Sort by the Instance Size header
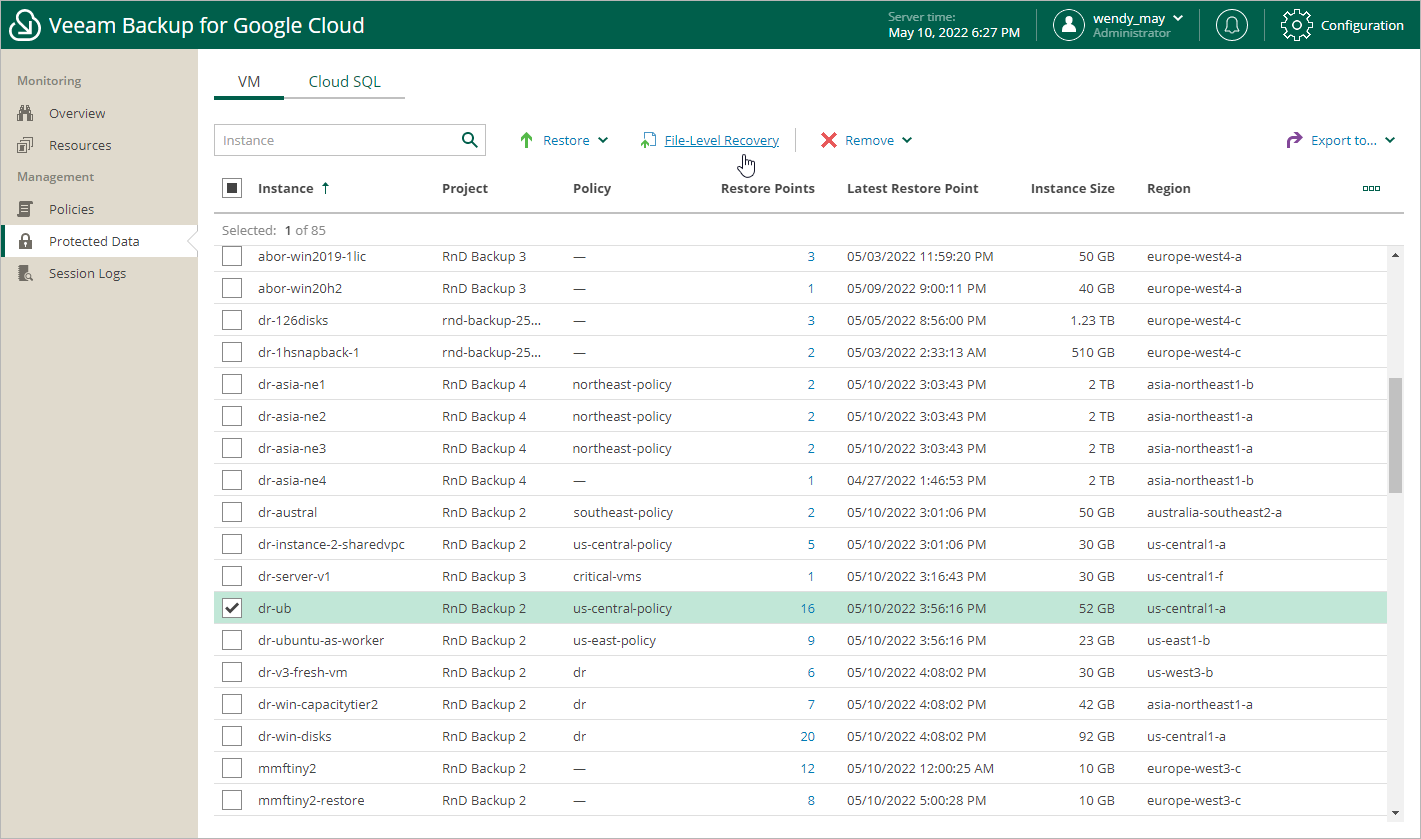 [1072, 188]
